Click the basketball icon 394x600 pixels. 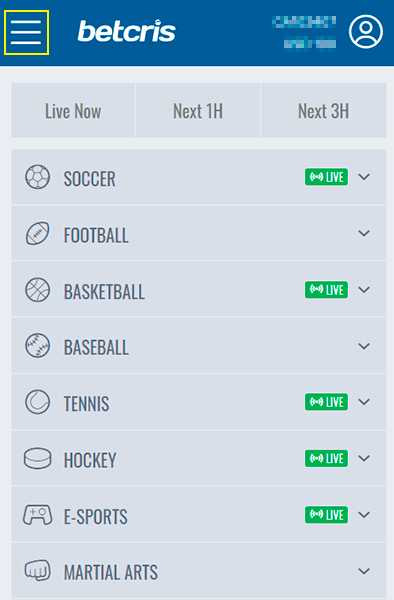click(37, 290)
